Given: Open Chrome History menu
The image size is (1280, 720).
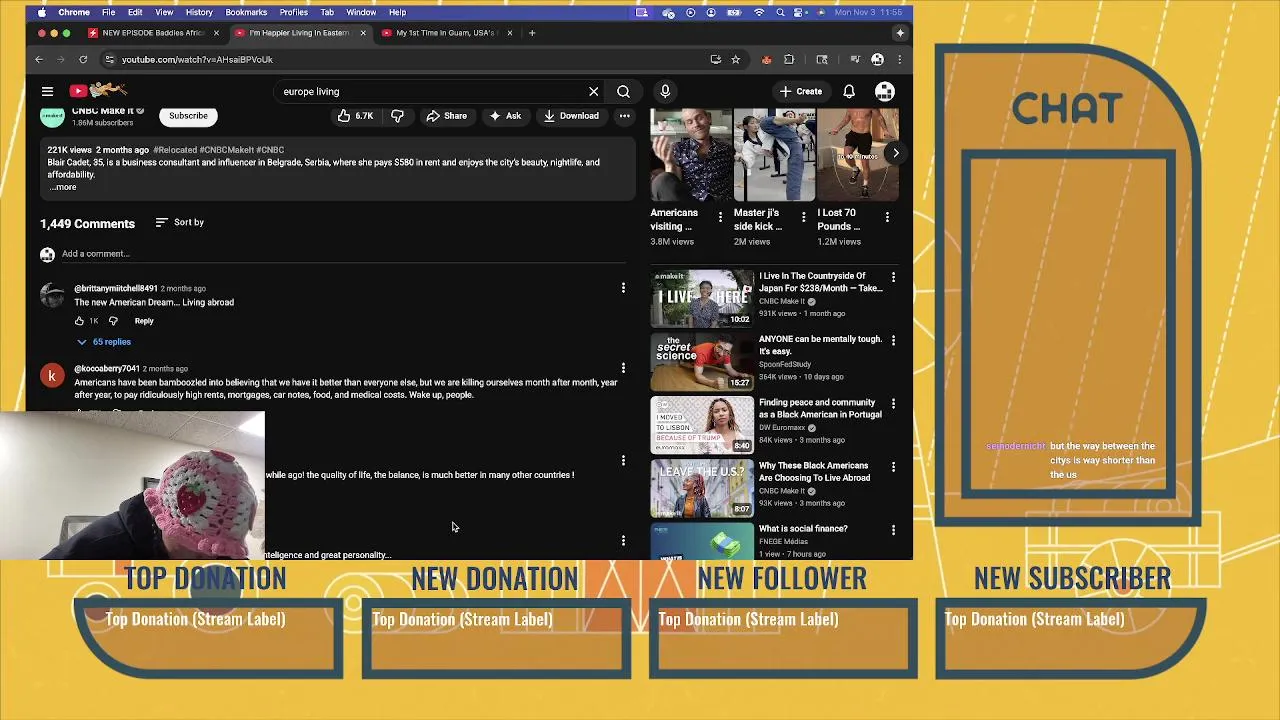Looking at the screenshot, I should 199,12.
